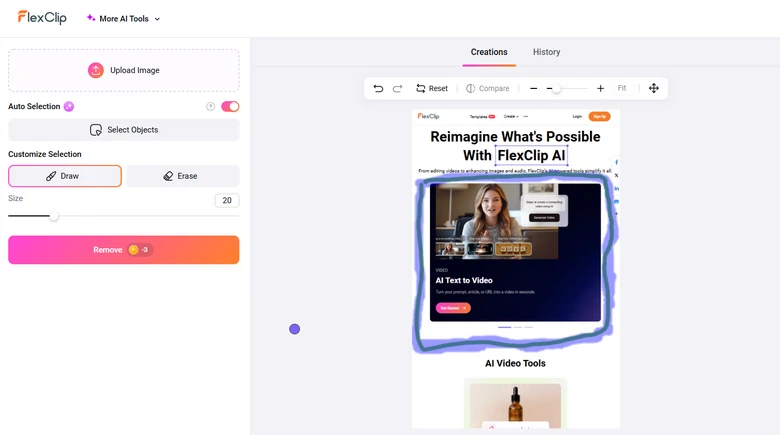
Task: Click the FlexClip logo
Action: point(42,18)
